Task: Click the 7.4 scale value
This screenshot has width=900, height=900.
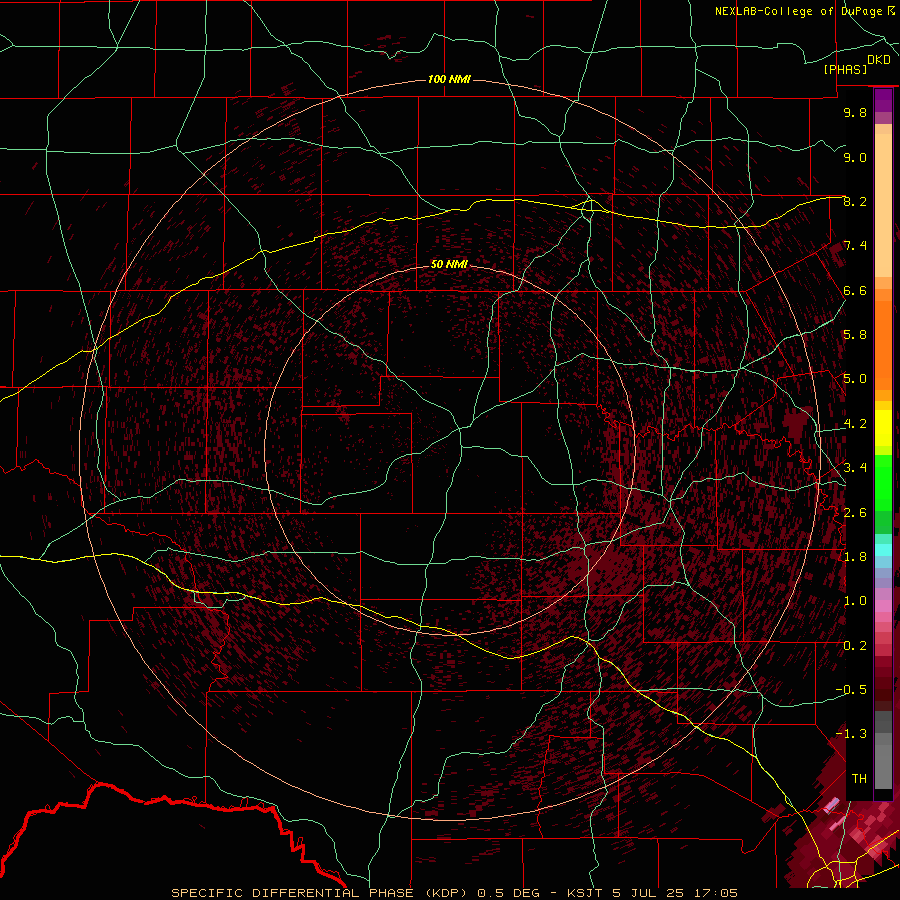Action: tap(855, 246)
